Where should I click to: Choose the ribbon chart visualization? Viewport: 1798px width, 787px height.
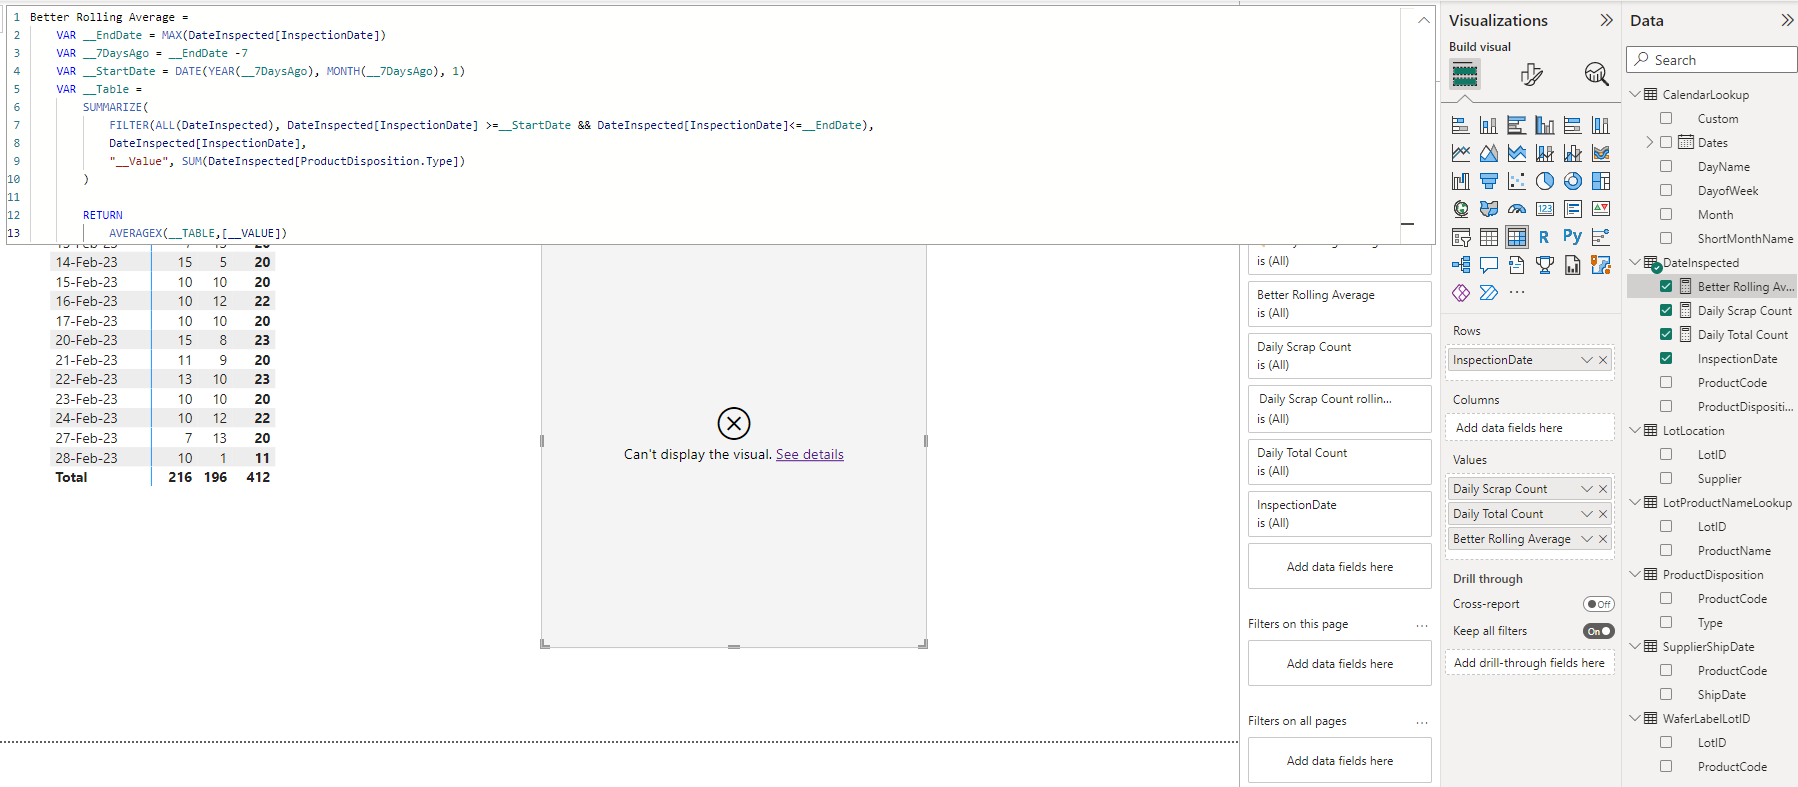pos(1601,153)
